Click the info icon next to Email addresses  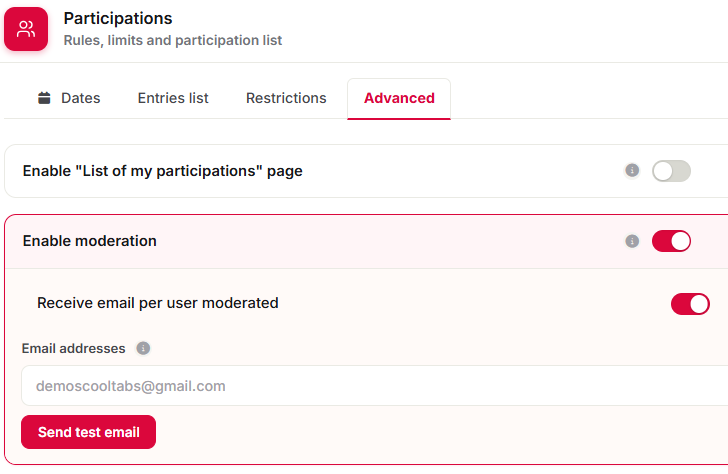click(143, 348)
